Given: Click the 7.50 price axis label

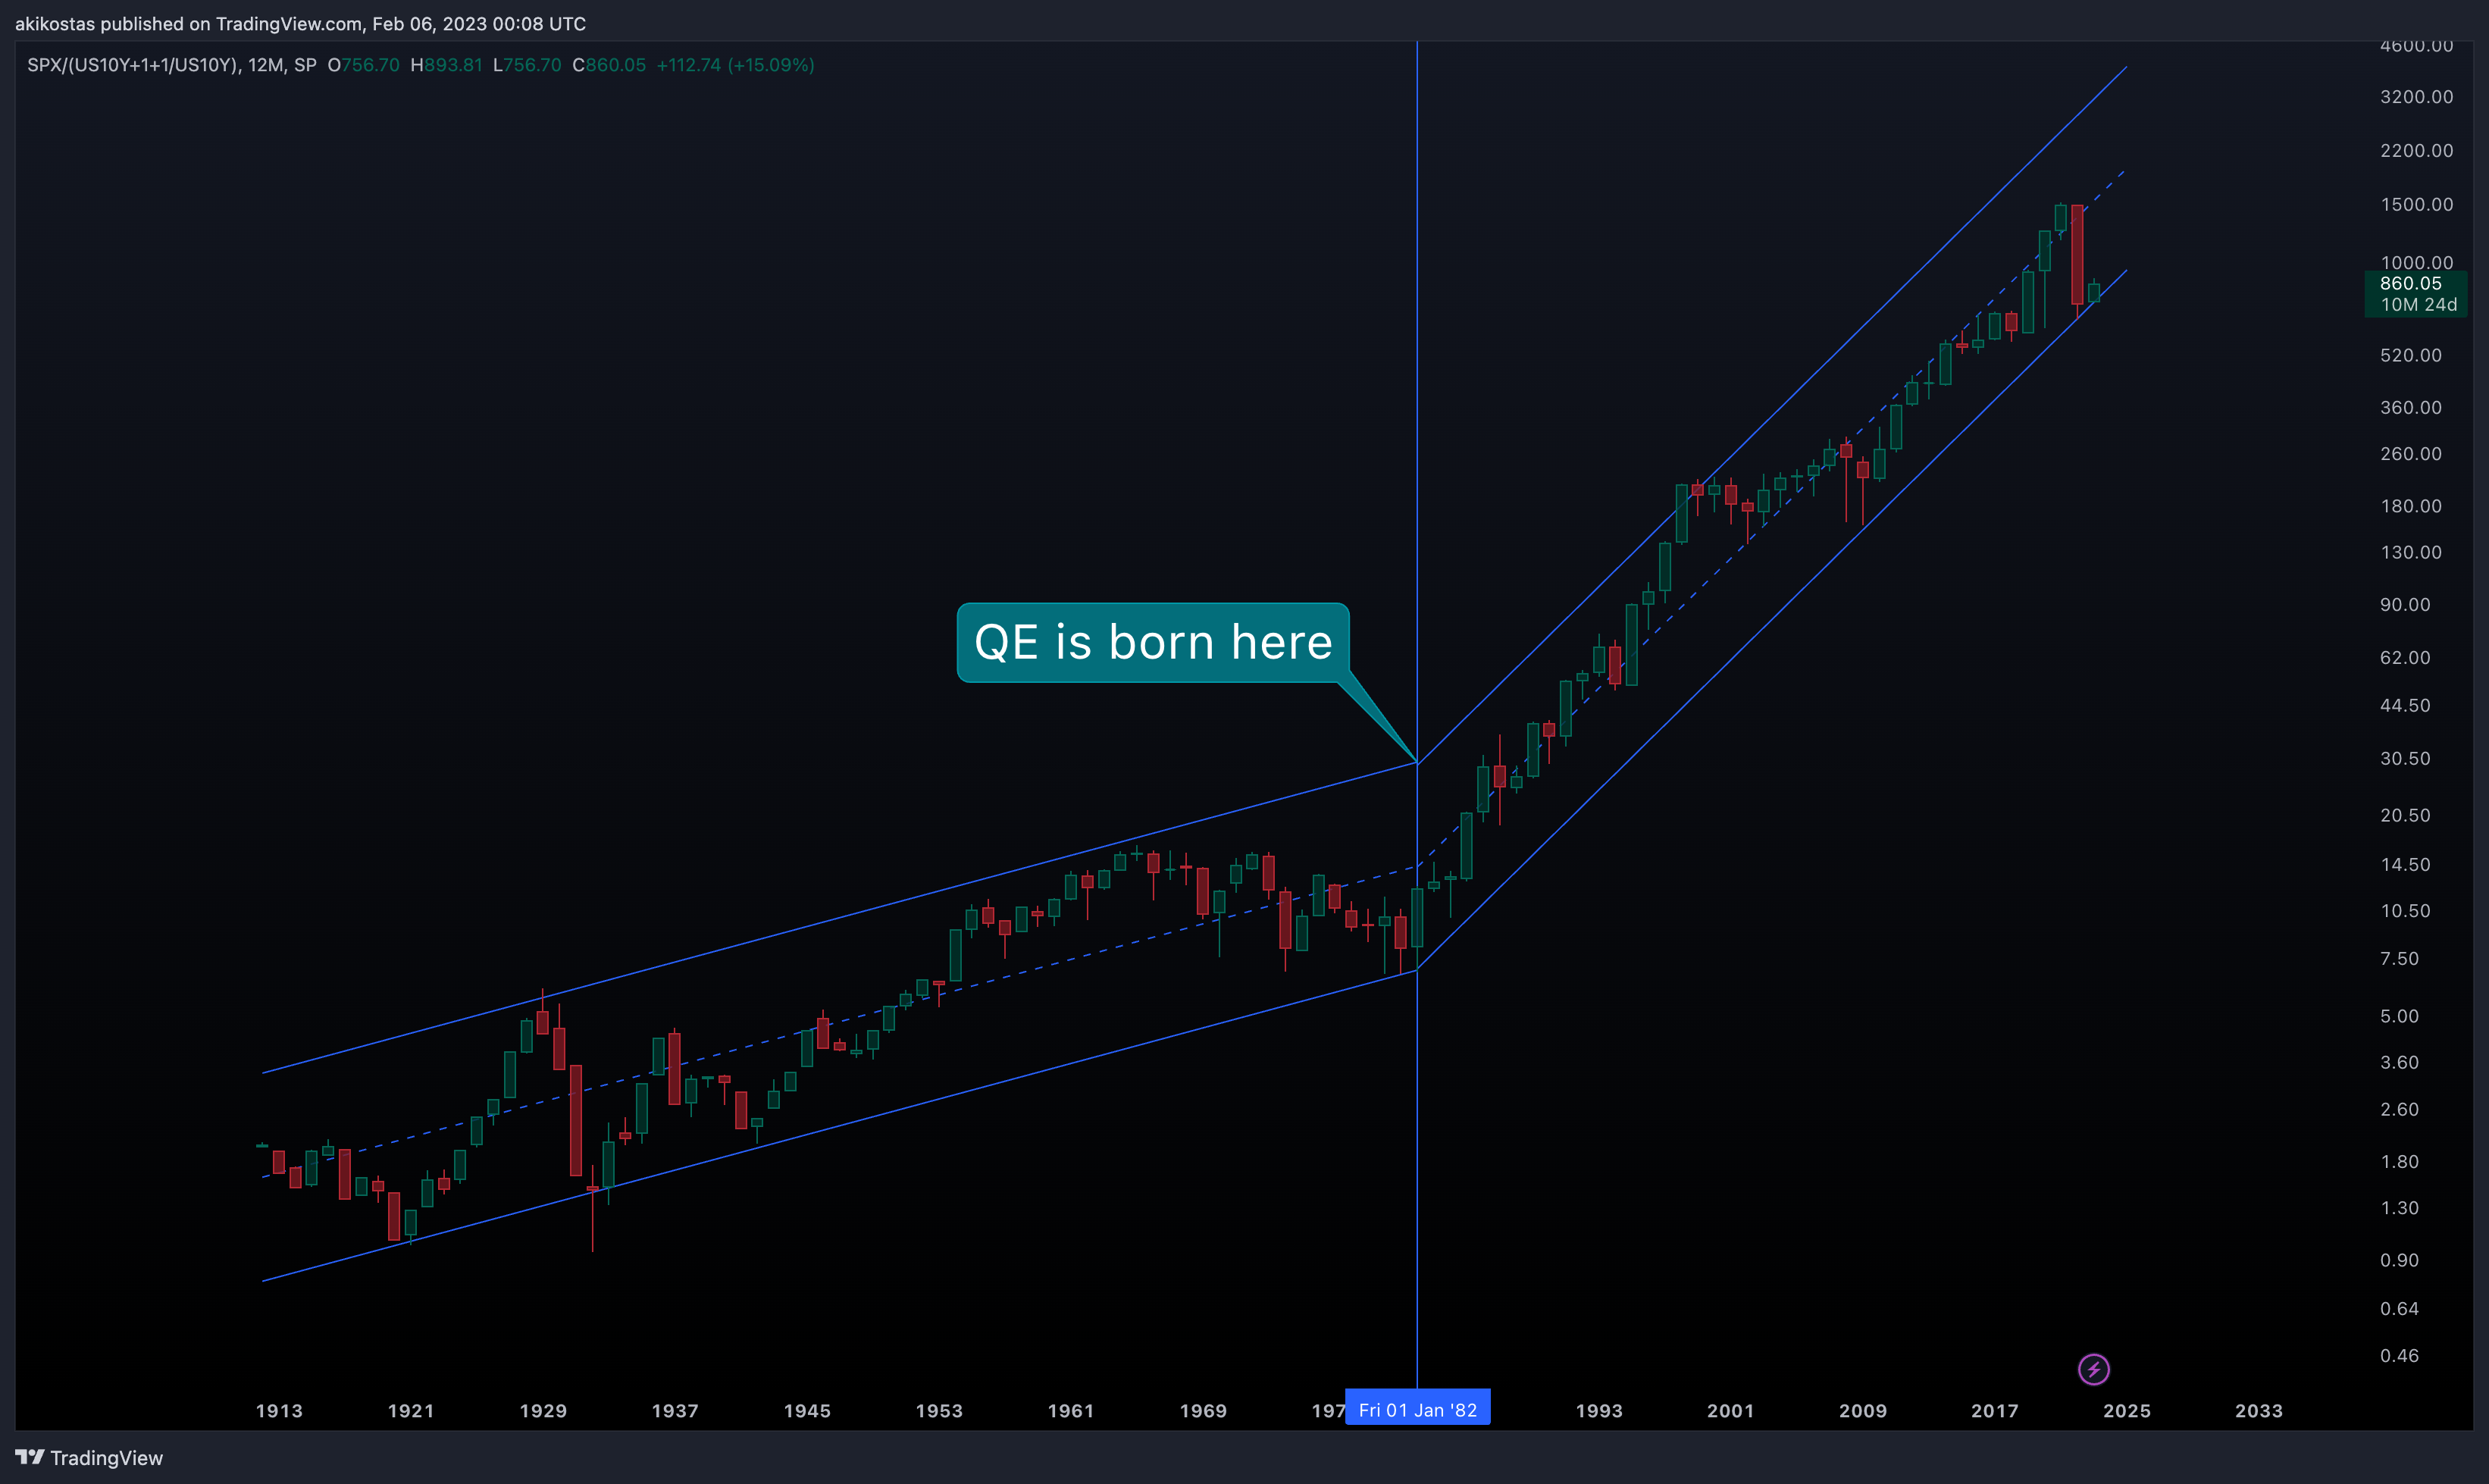Looking at the screenshot, I should [2399, 959].
